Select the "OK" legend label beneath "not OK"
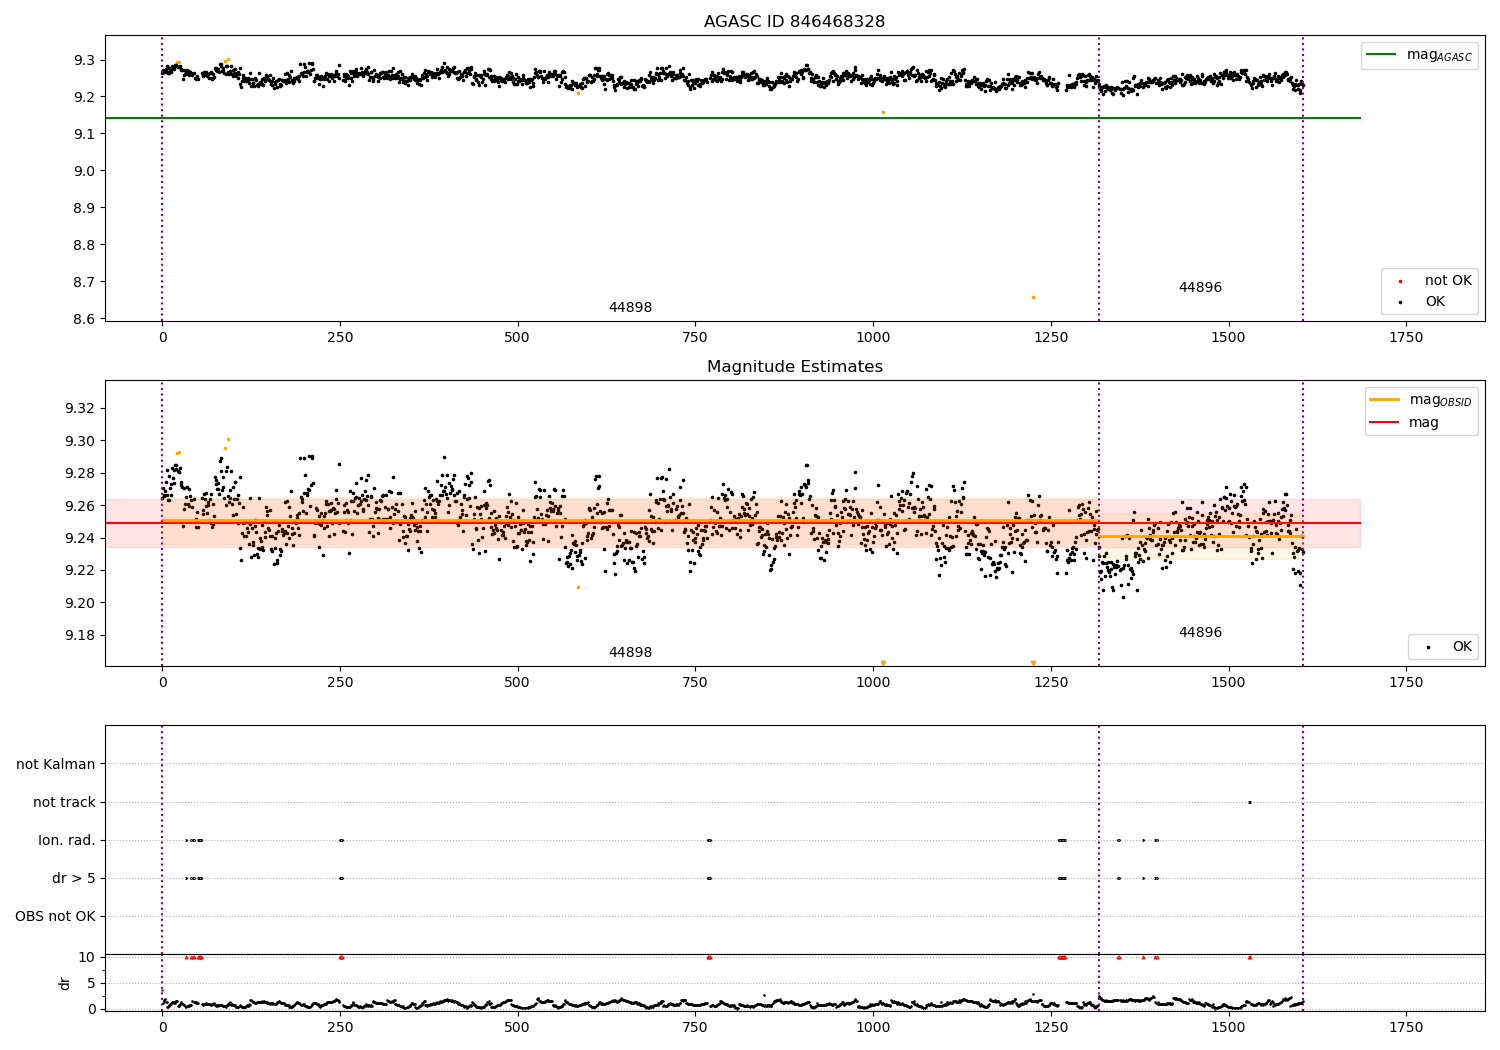The height and width of the screenshot is (1050, 1500). click(x=1435, y=302)
